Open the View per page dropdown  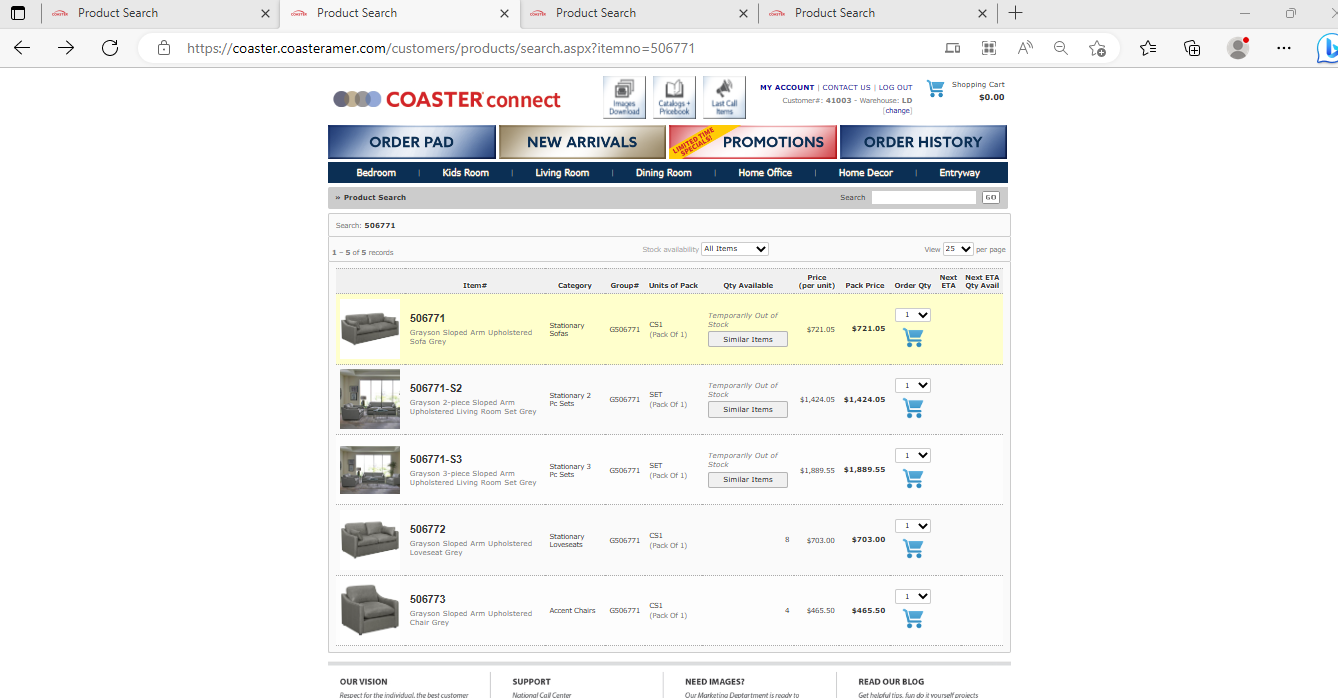[x=958, y=249]
